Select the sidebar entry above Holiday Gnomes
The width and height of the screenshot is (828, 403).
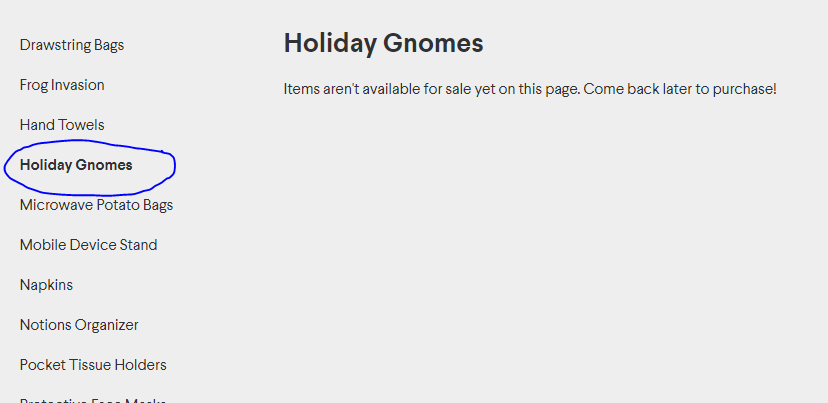click(62, 125)
